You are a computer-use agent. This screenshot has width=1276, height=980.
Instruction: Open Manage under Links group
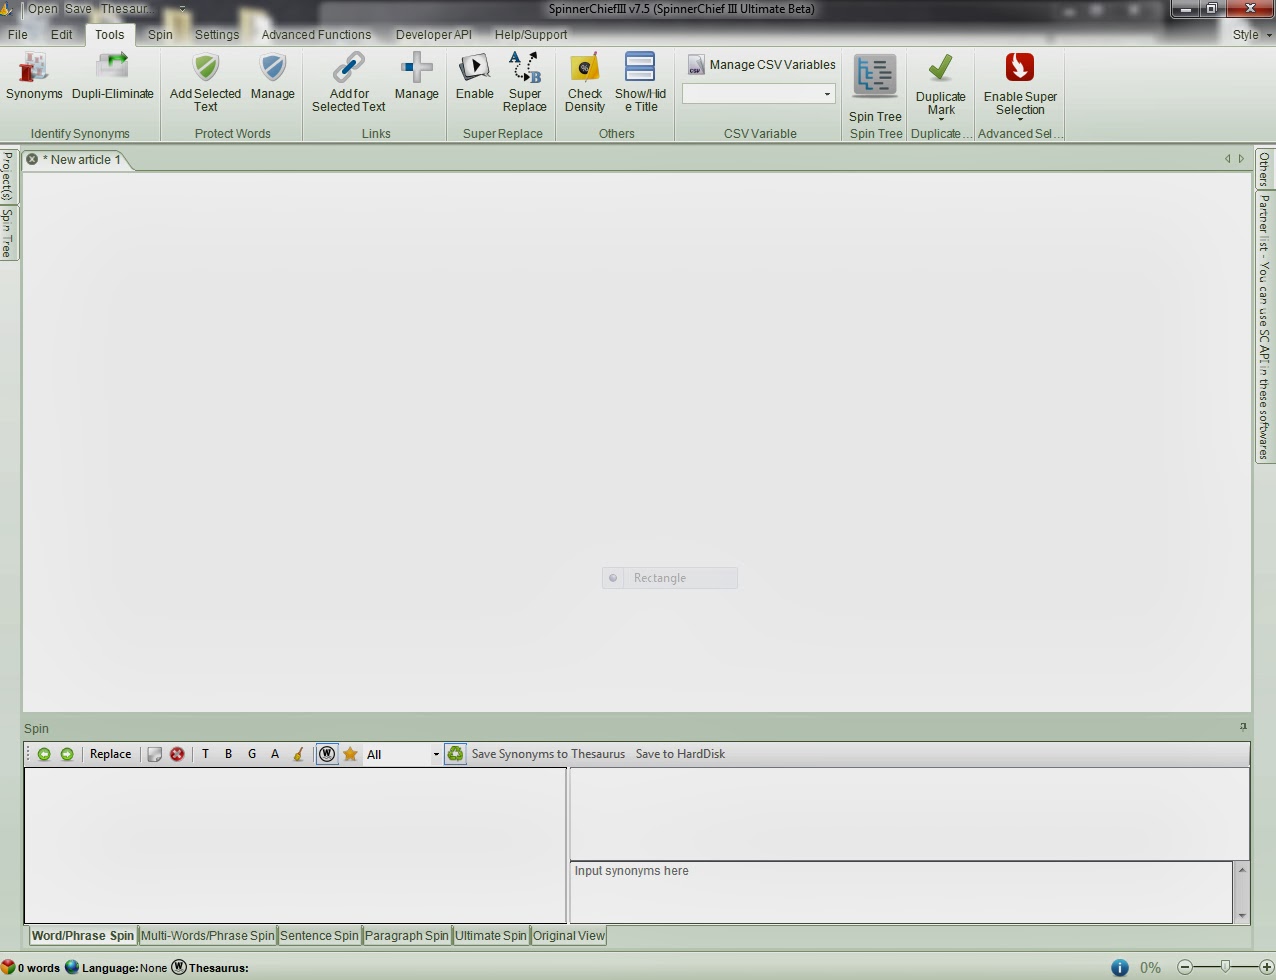pos(416,77)
